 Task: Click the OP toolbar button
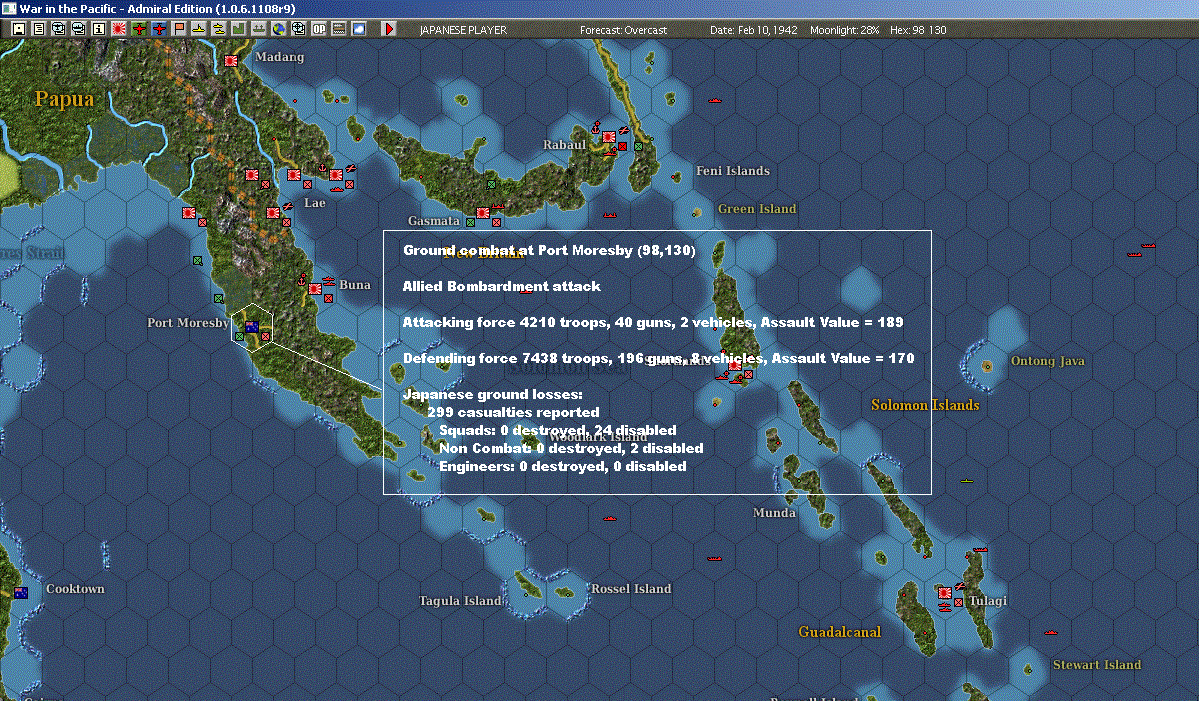tap(318, 29)
